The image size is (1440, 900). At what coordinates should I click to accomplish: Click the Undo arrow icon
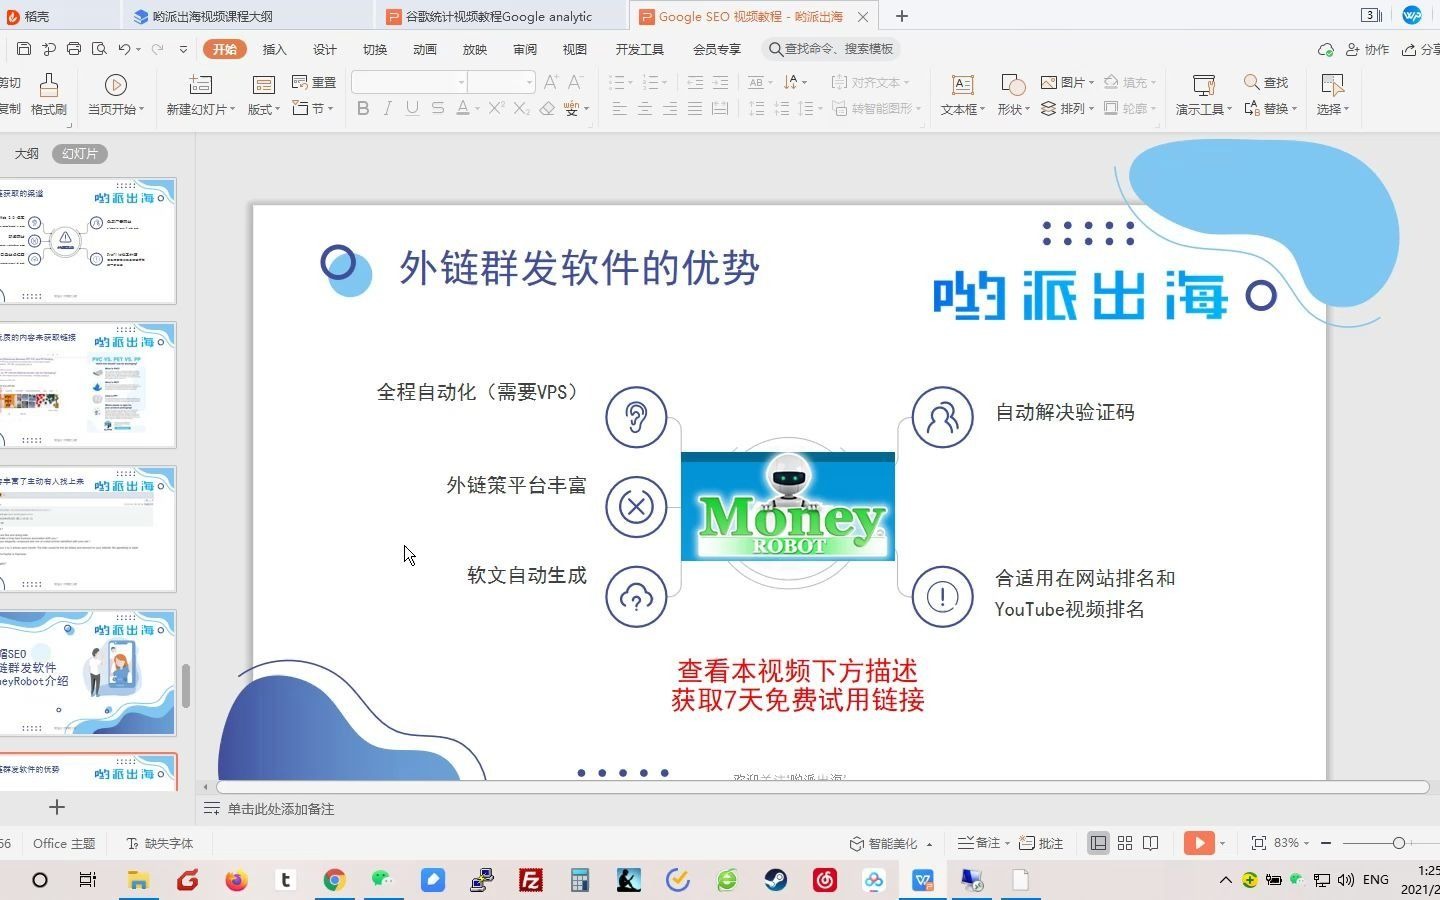(124, 49)
